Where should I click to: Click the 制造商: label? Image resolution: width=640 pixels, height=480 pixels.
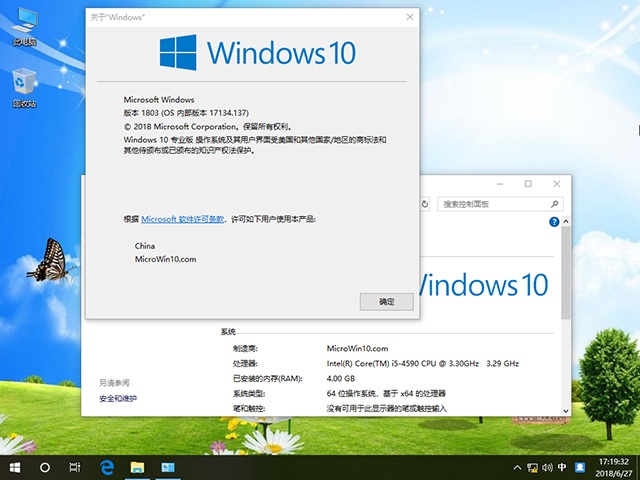click(x=245, y=349)
